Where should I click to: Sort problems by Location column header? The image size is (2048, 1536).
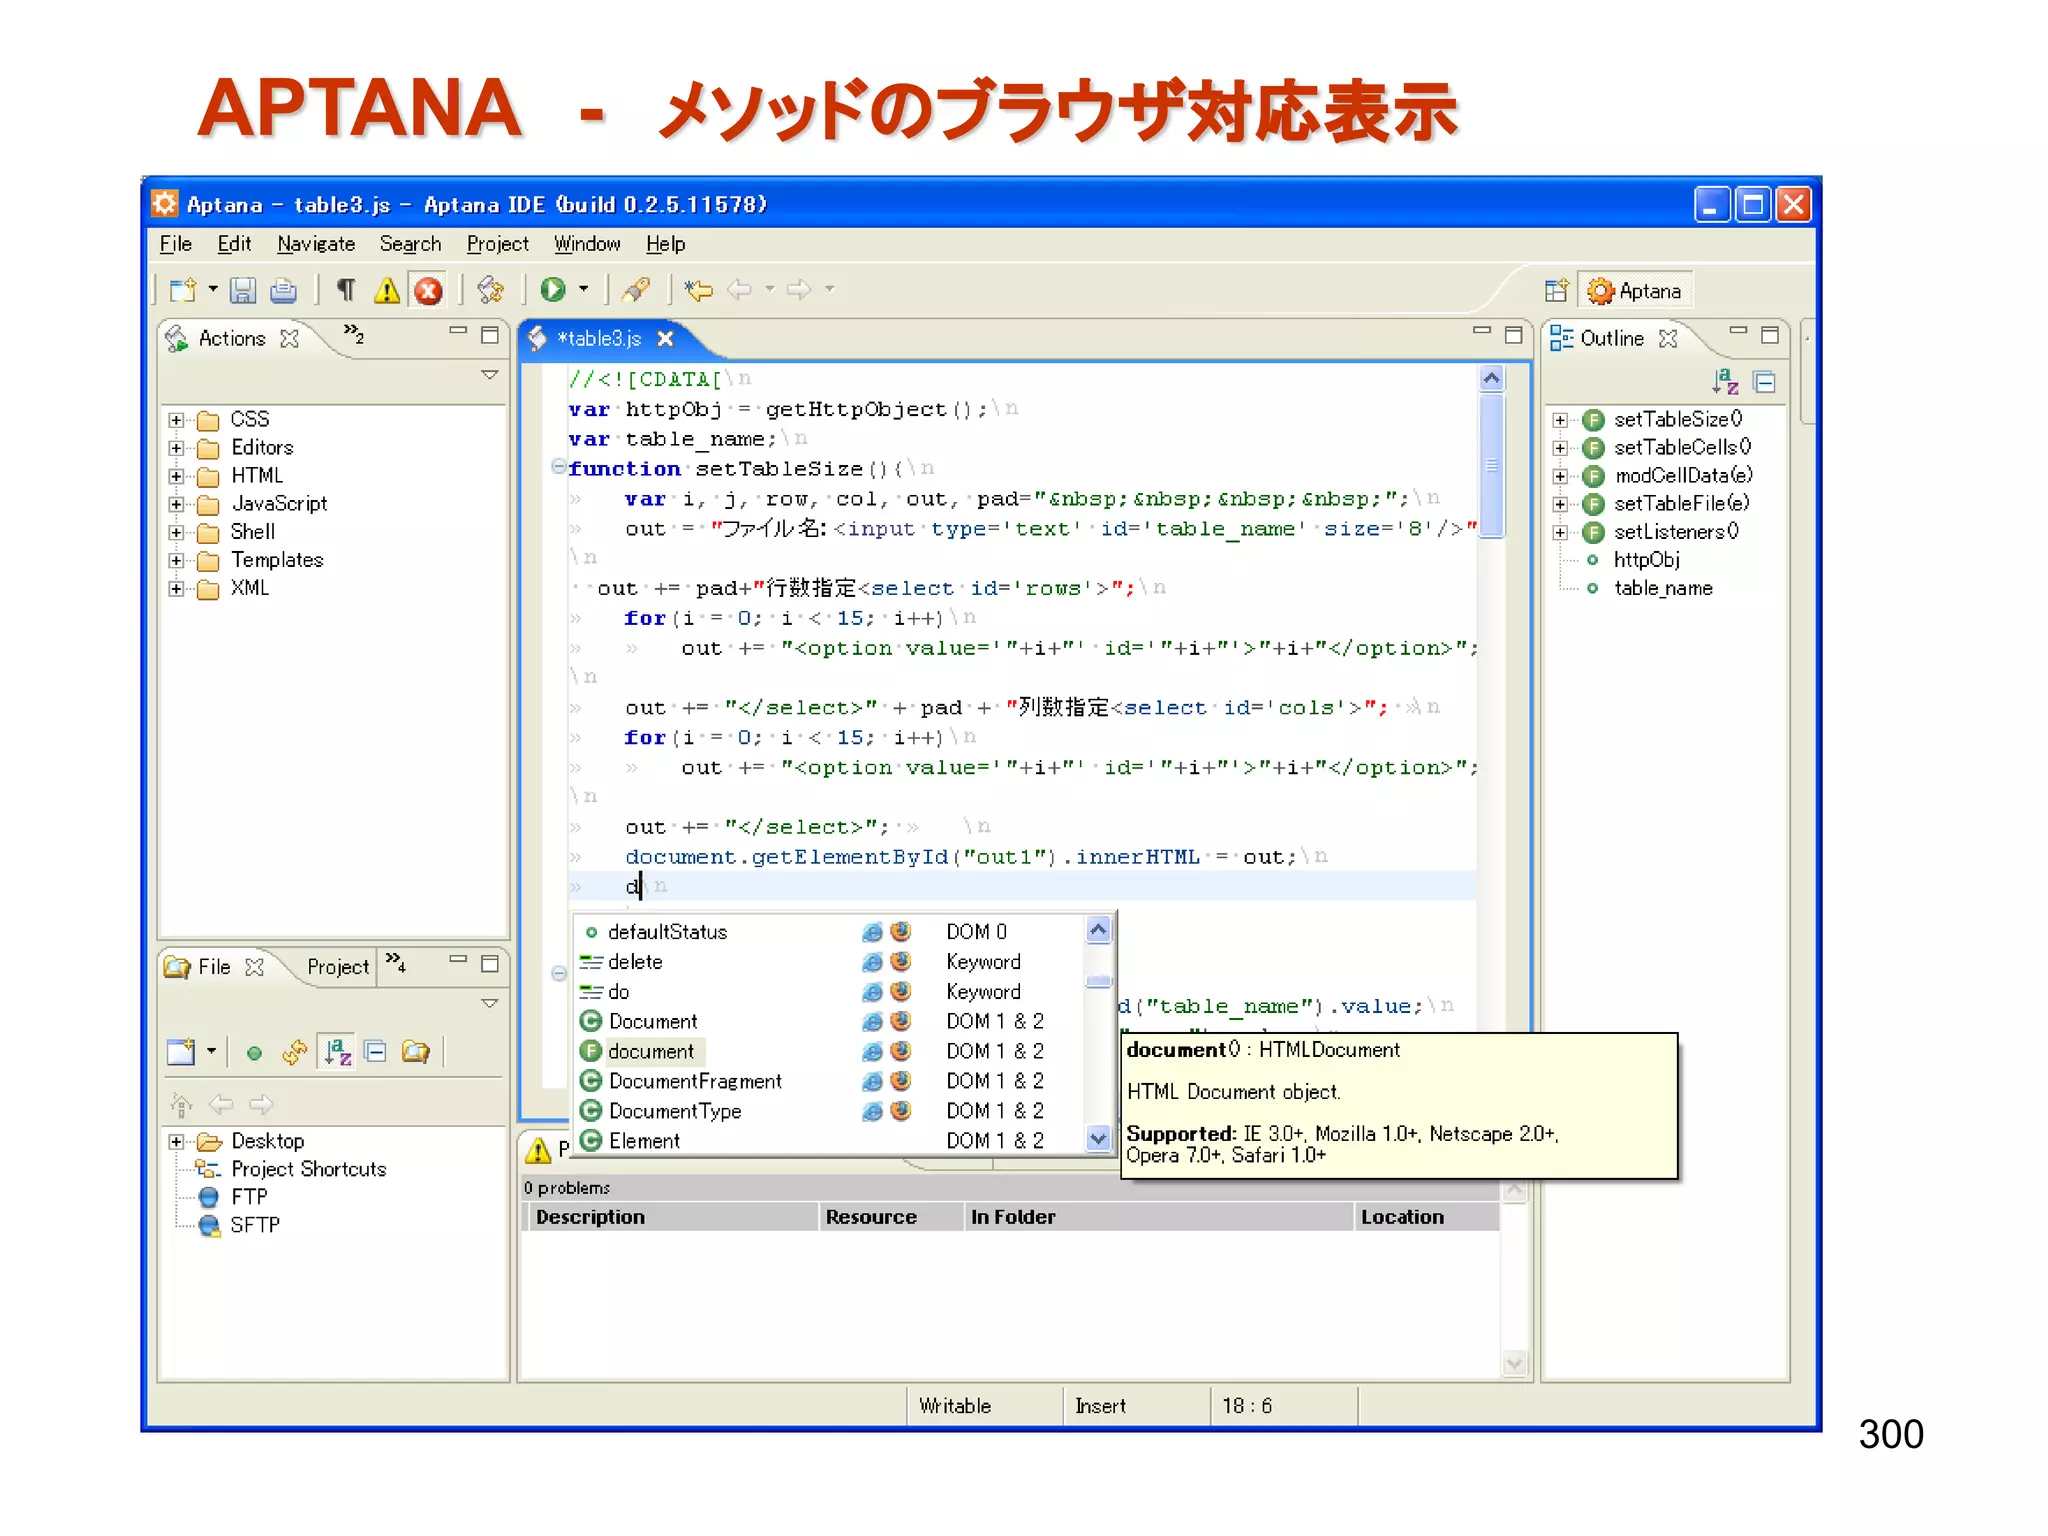click(x=1426, y=1217)
